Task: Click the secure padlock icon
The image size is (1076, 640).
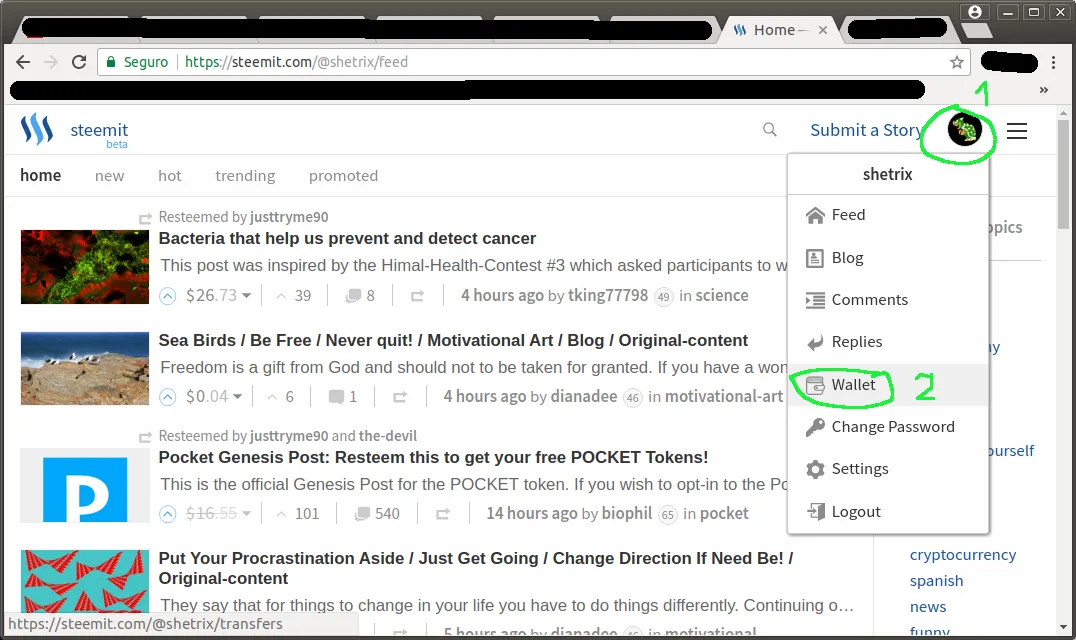Action: (110, 62)
